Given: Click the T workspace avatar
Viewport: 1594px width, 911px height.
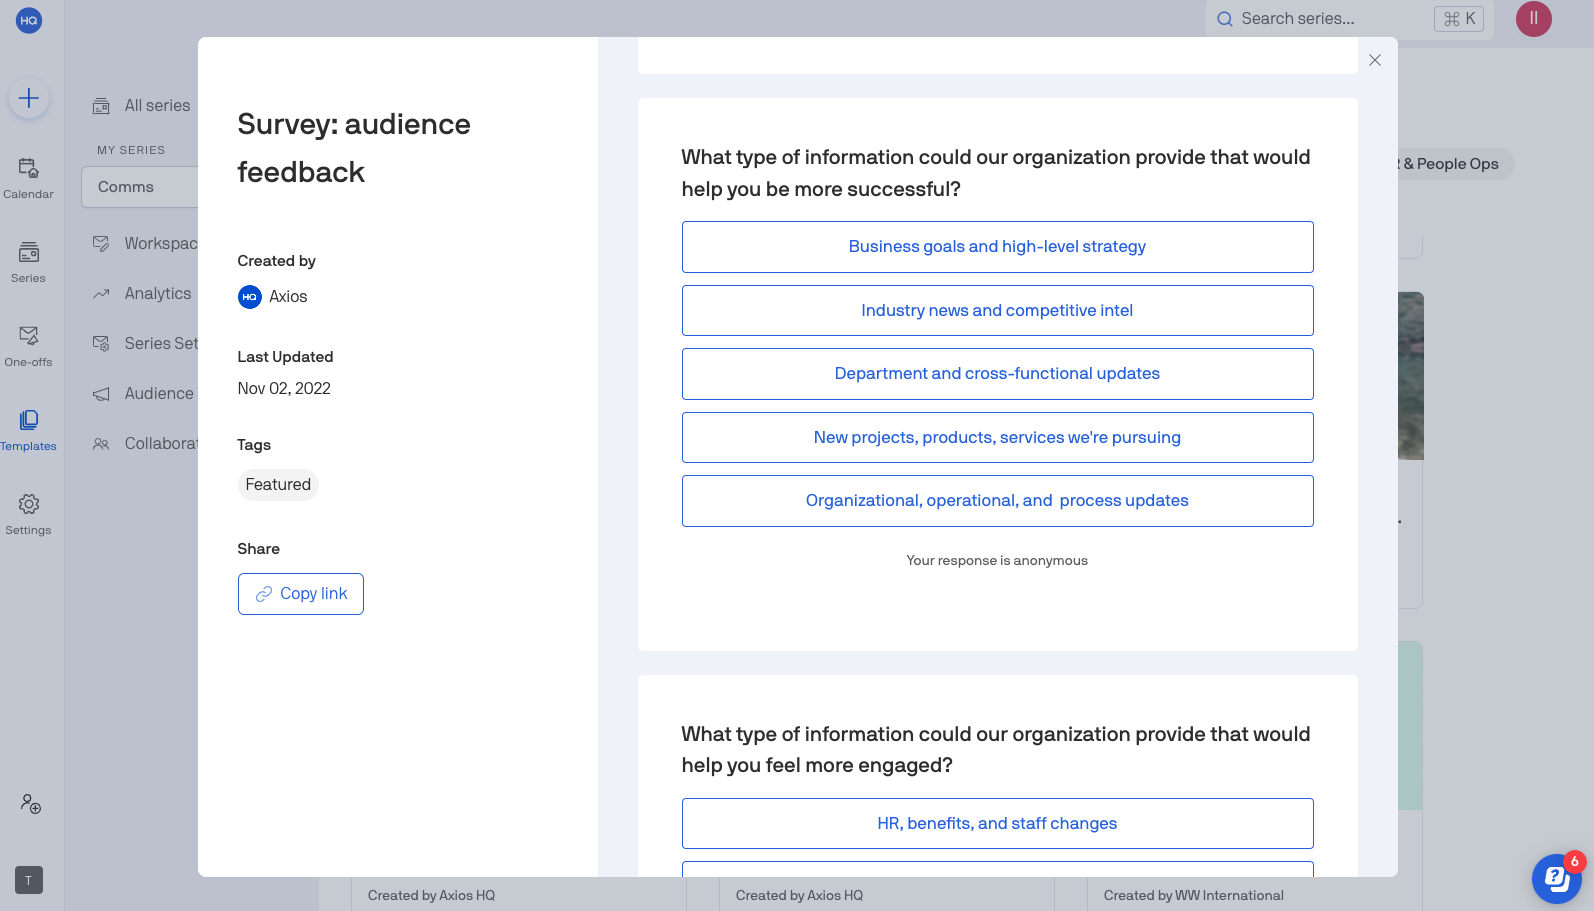Looking at the screenshot, I should (29, 880).
